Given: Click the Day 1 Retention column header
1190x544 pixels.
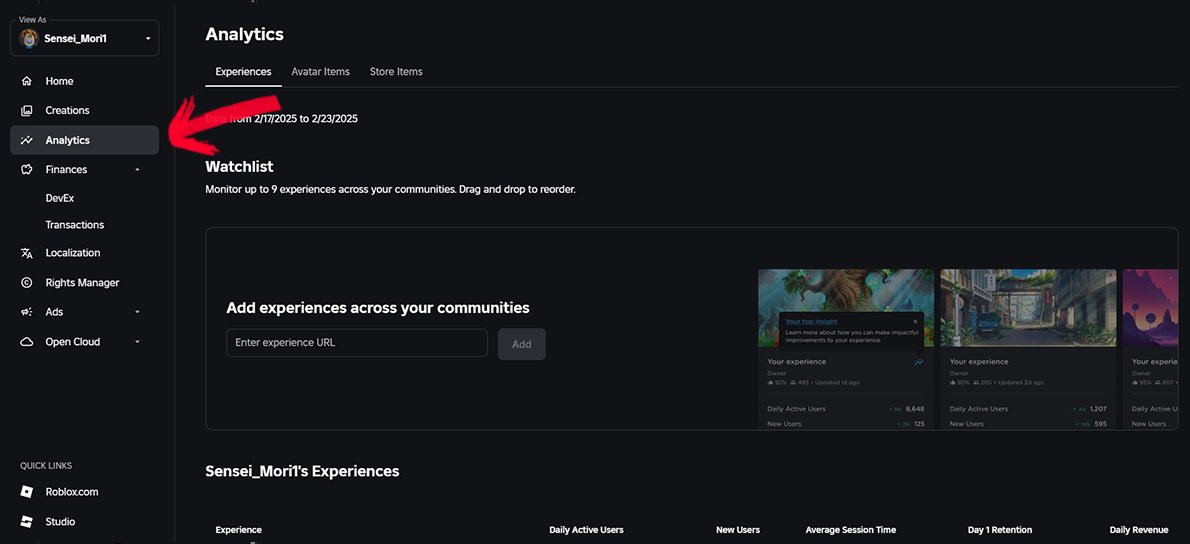Looking at the screenshot, I should (x=1000, y=530).
